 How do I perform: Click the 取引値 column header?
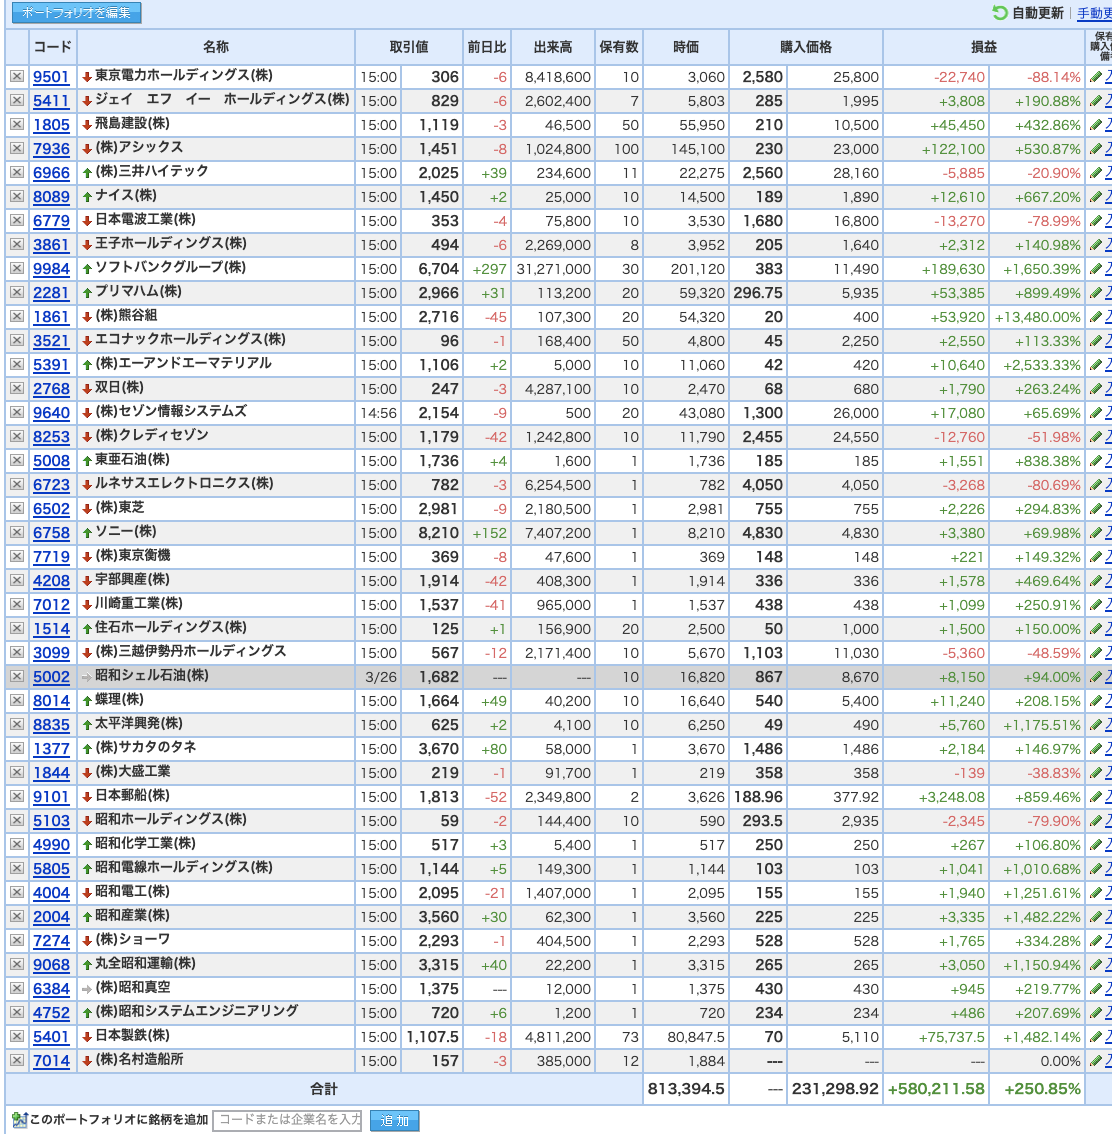409,47
